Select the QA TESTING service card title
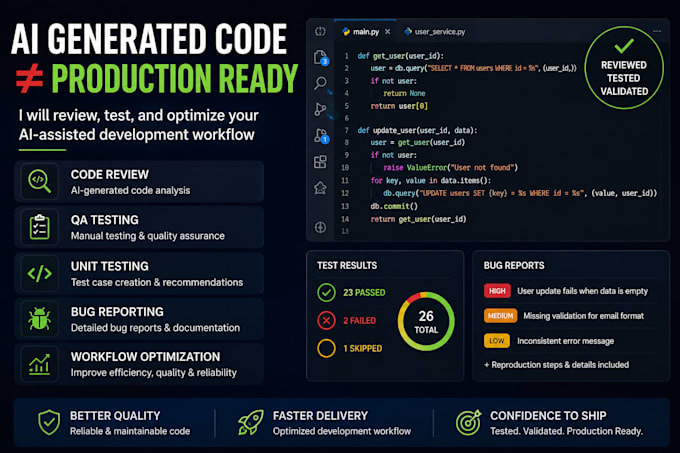 tap(105, 220)
